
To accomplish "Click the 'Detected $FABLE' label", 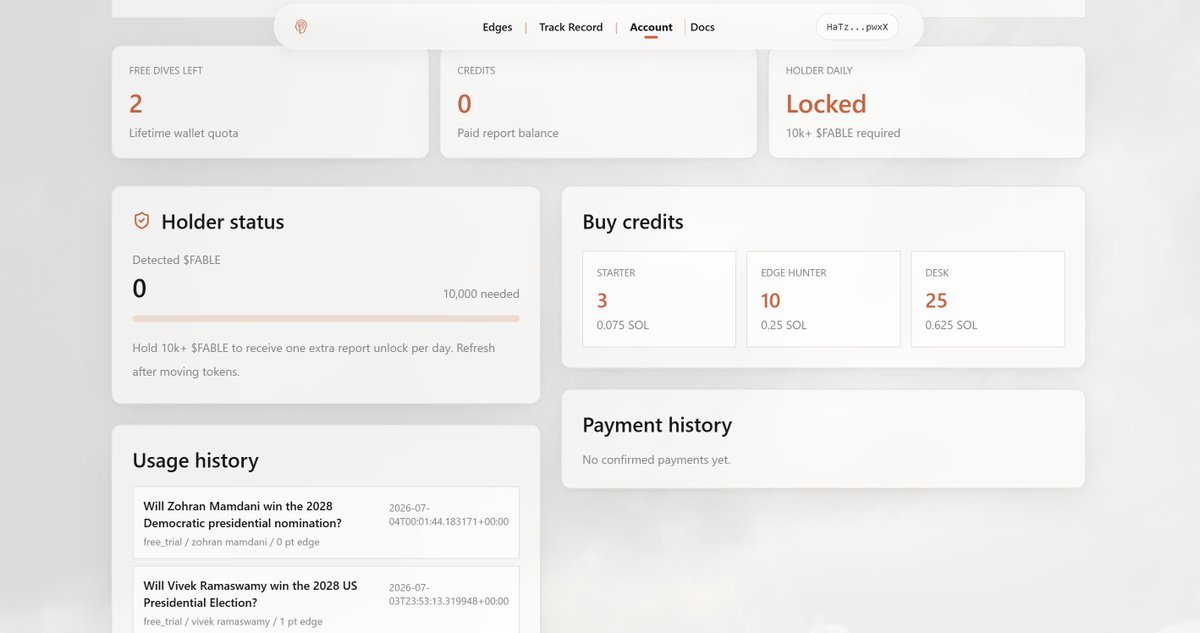I will 176,260.
